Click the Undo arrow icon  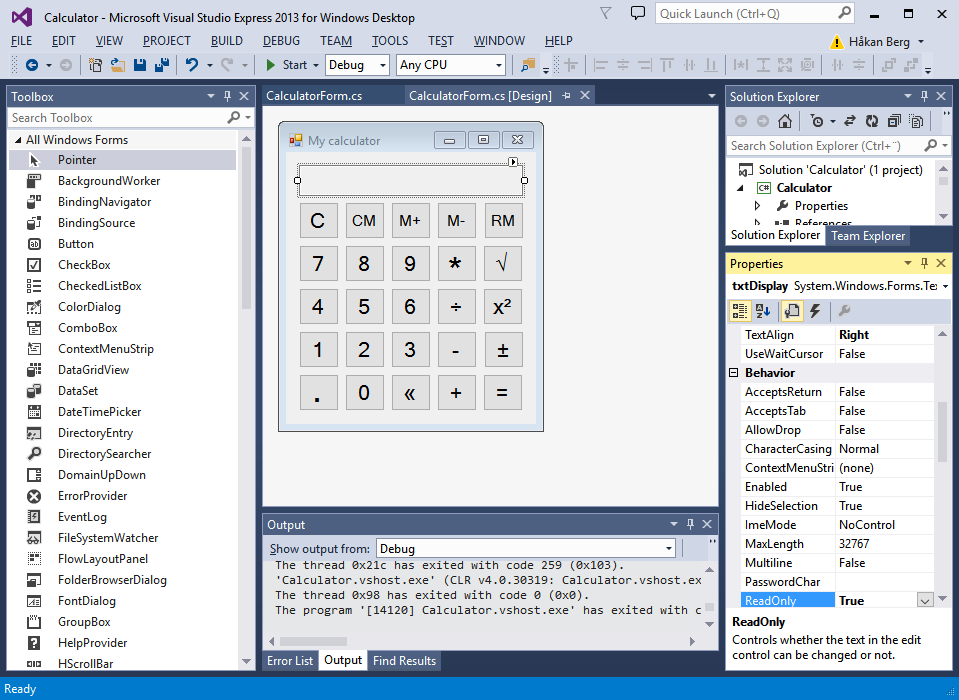[x=192, y=65]
